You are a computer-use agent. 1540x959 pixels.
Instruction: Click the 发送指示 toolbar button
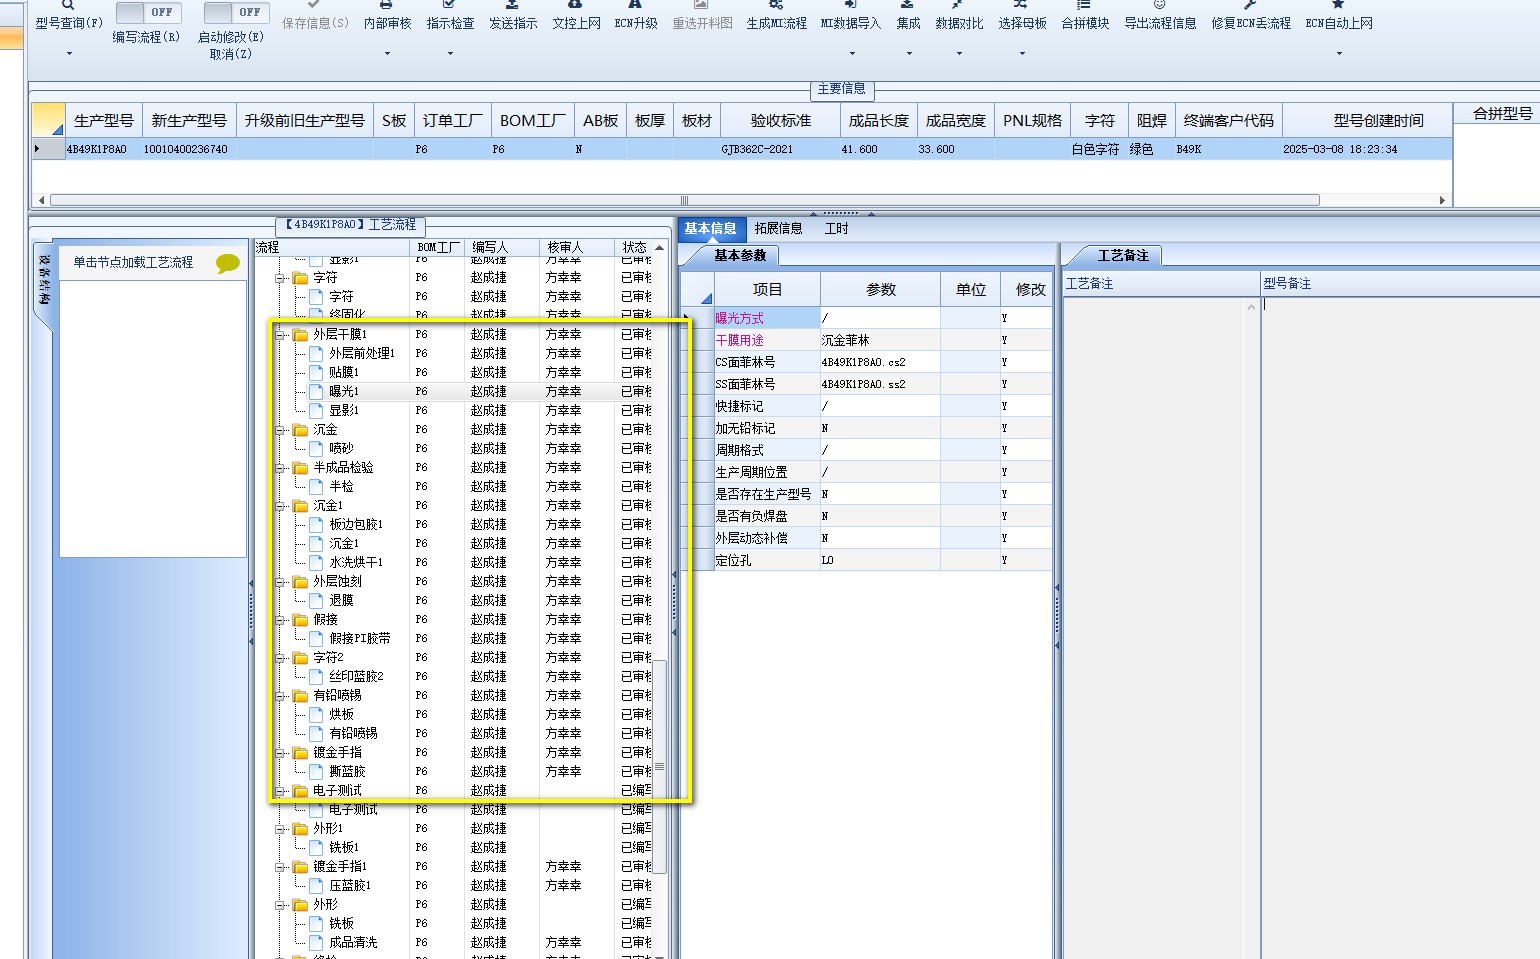tap(513, 16)
